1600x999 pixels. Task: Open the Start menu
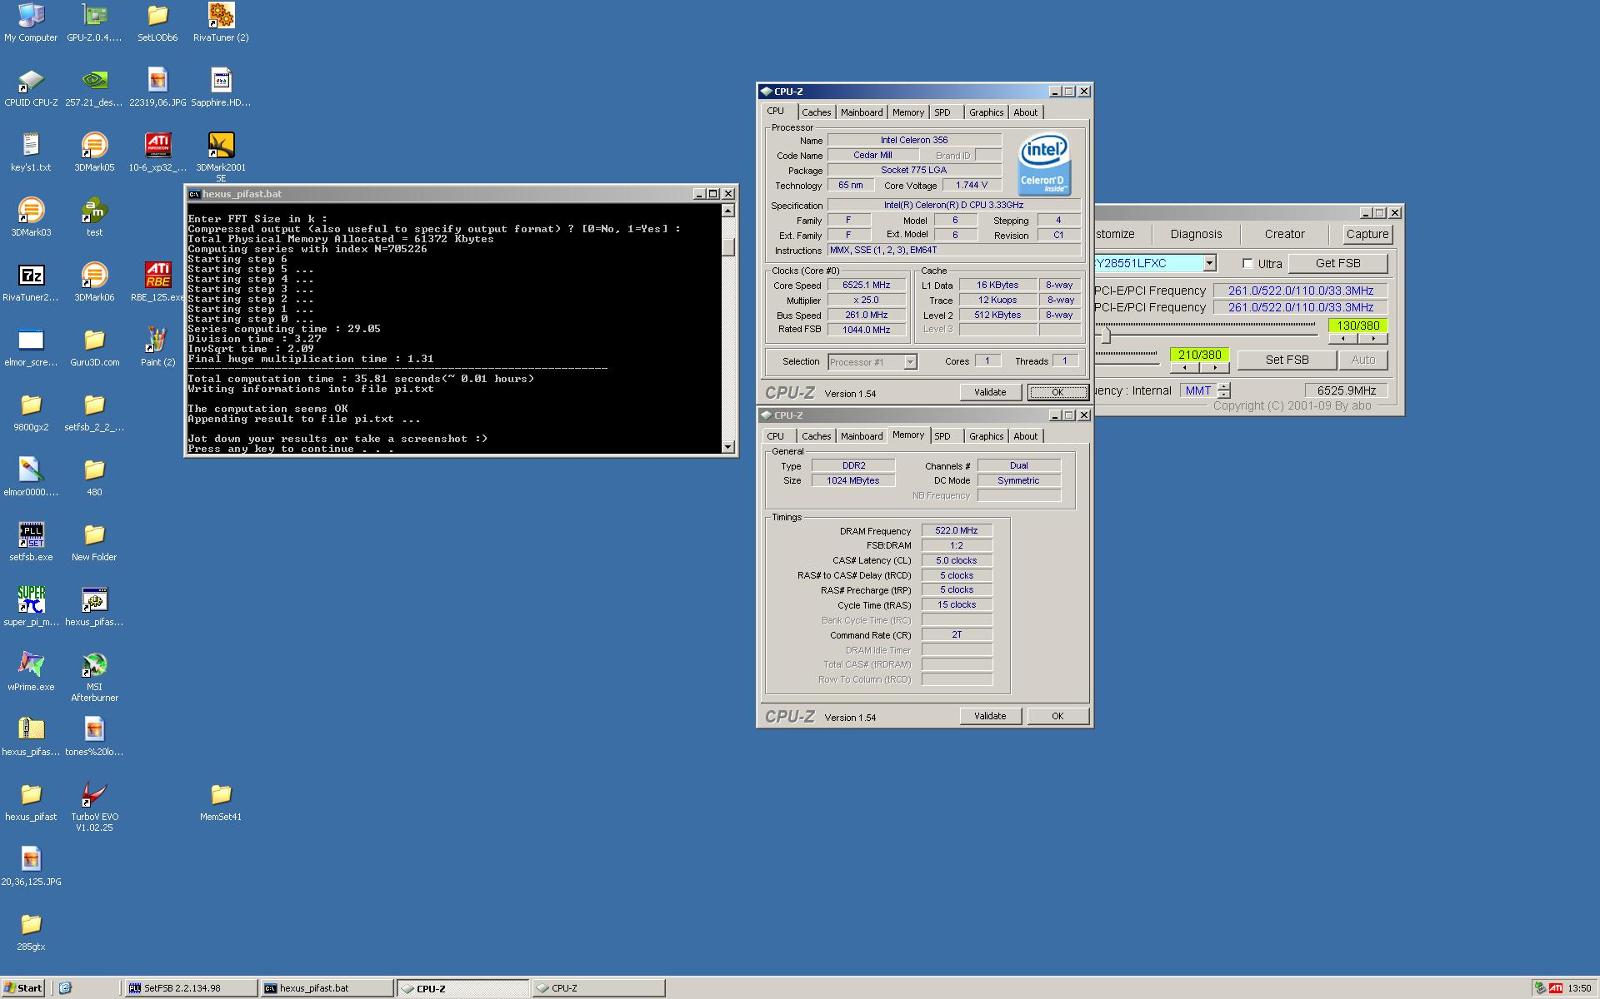tap(23, 988)
